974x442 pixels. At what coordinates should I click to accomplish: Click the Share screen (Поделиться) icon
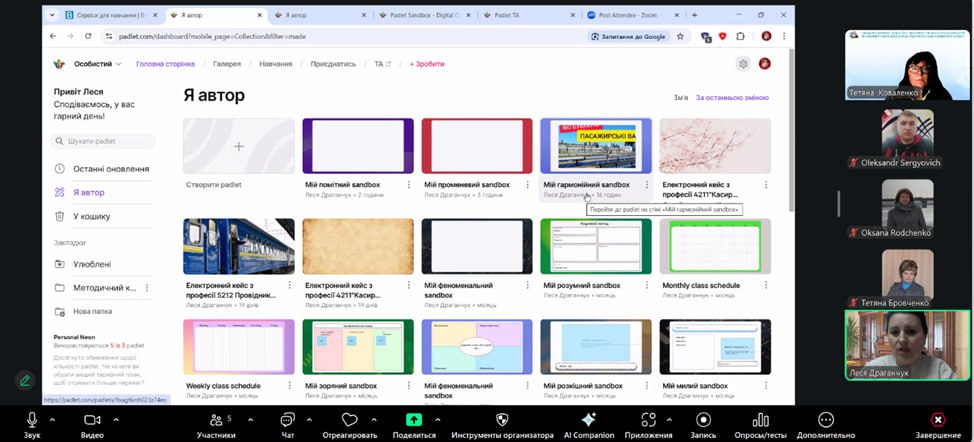click(413, 420)
